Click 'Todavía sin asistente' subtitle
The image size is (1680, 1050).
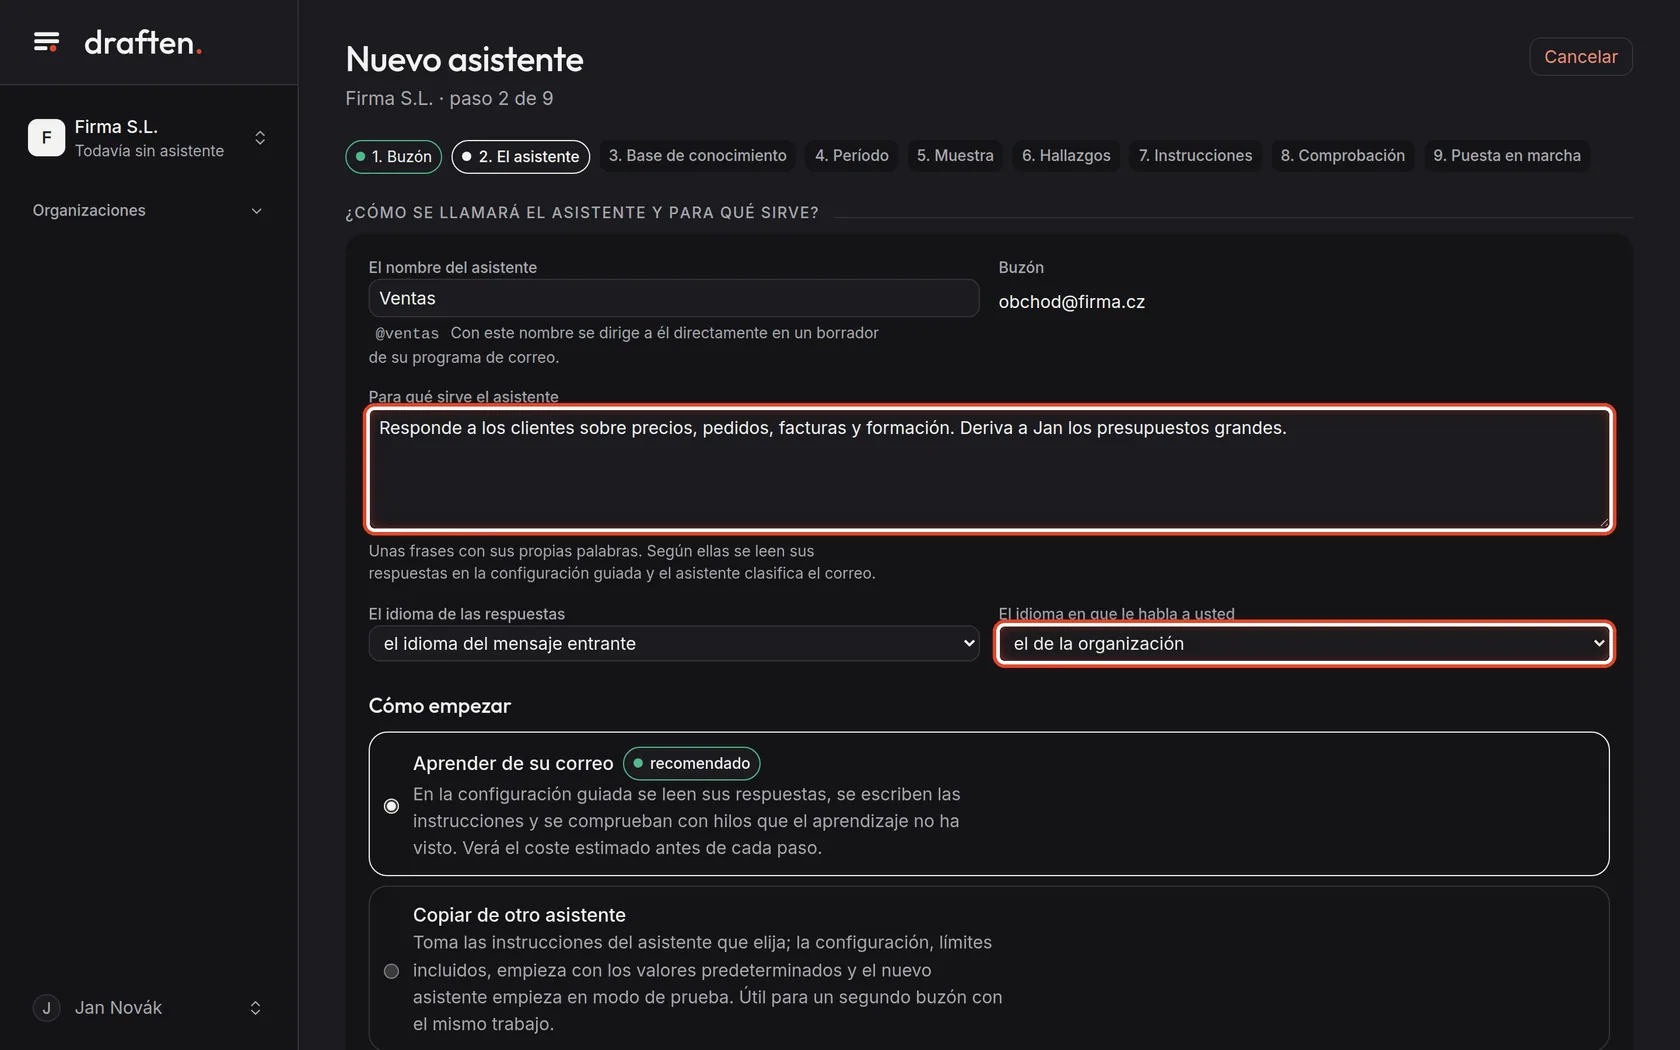point(149,151)
